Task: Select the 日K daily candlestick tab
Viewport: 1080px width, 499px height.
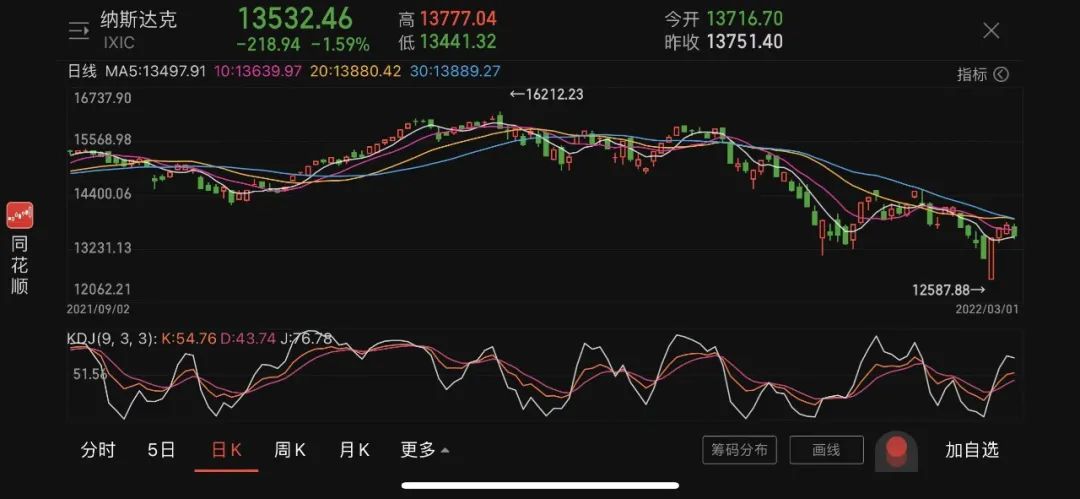Action: pyautogui.click(x=227, y=450)
